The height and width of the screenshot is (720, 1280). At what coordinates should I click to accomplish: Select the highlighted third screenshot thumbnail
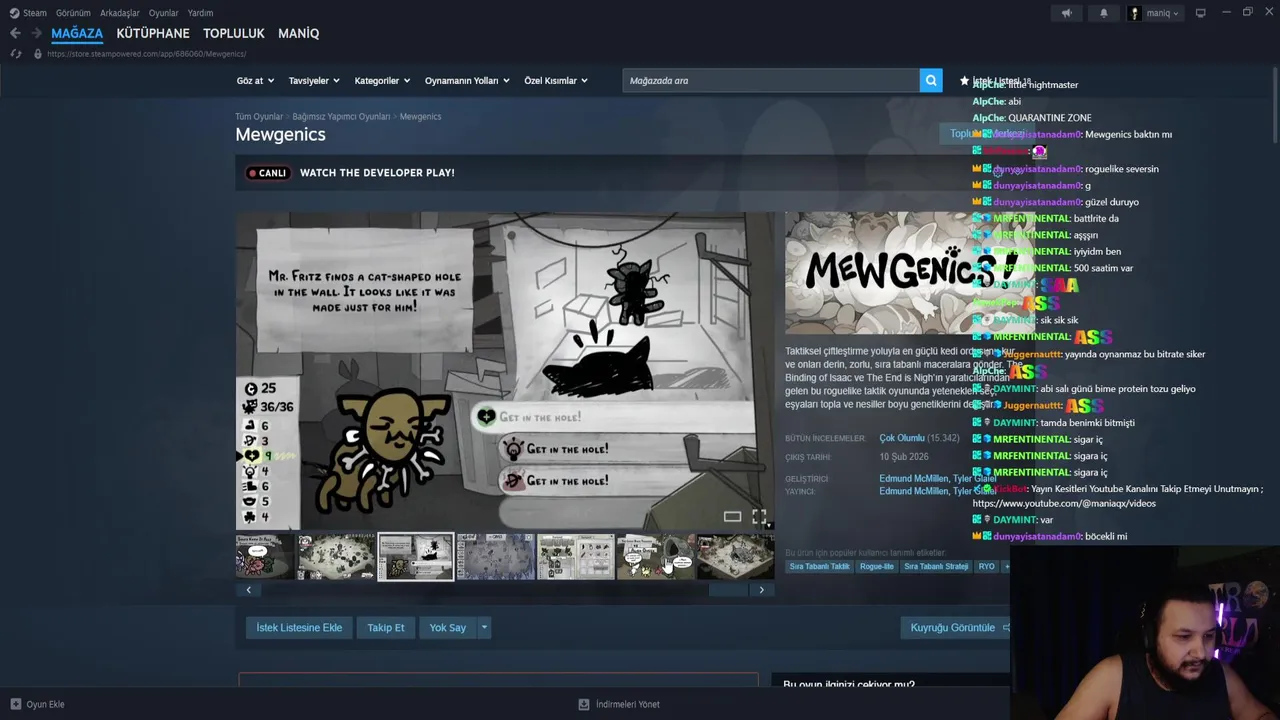pyautogui.click(x=416, y=557)
